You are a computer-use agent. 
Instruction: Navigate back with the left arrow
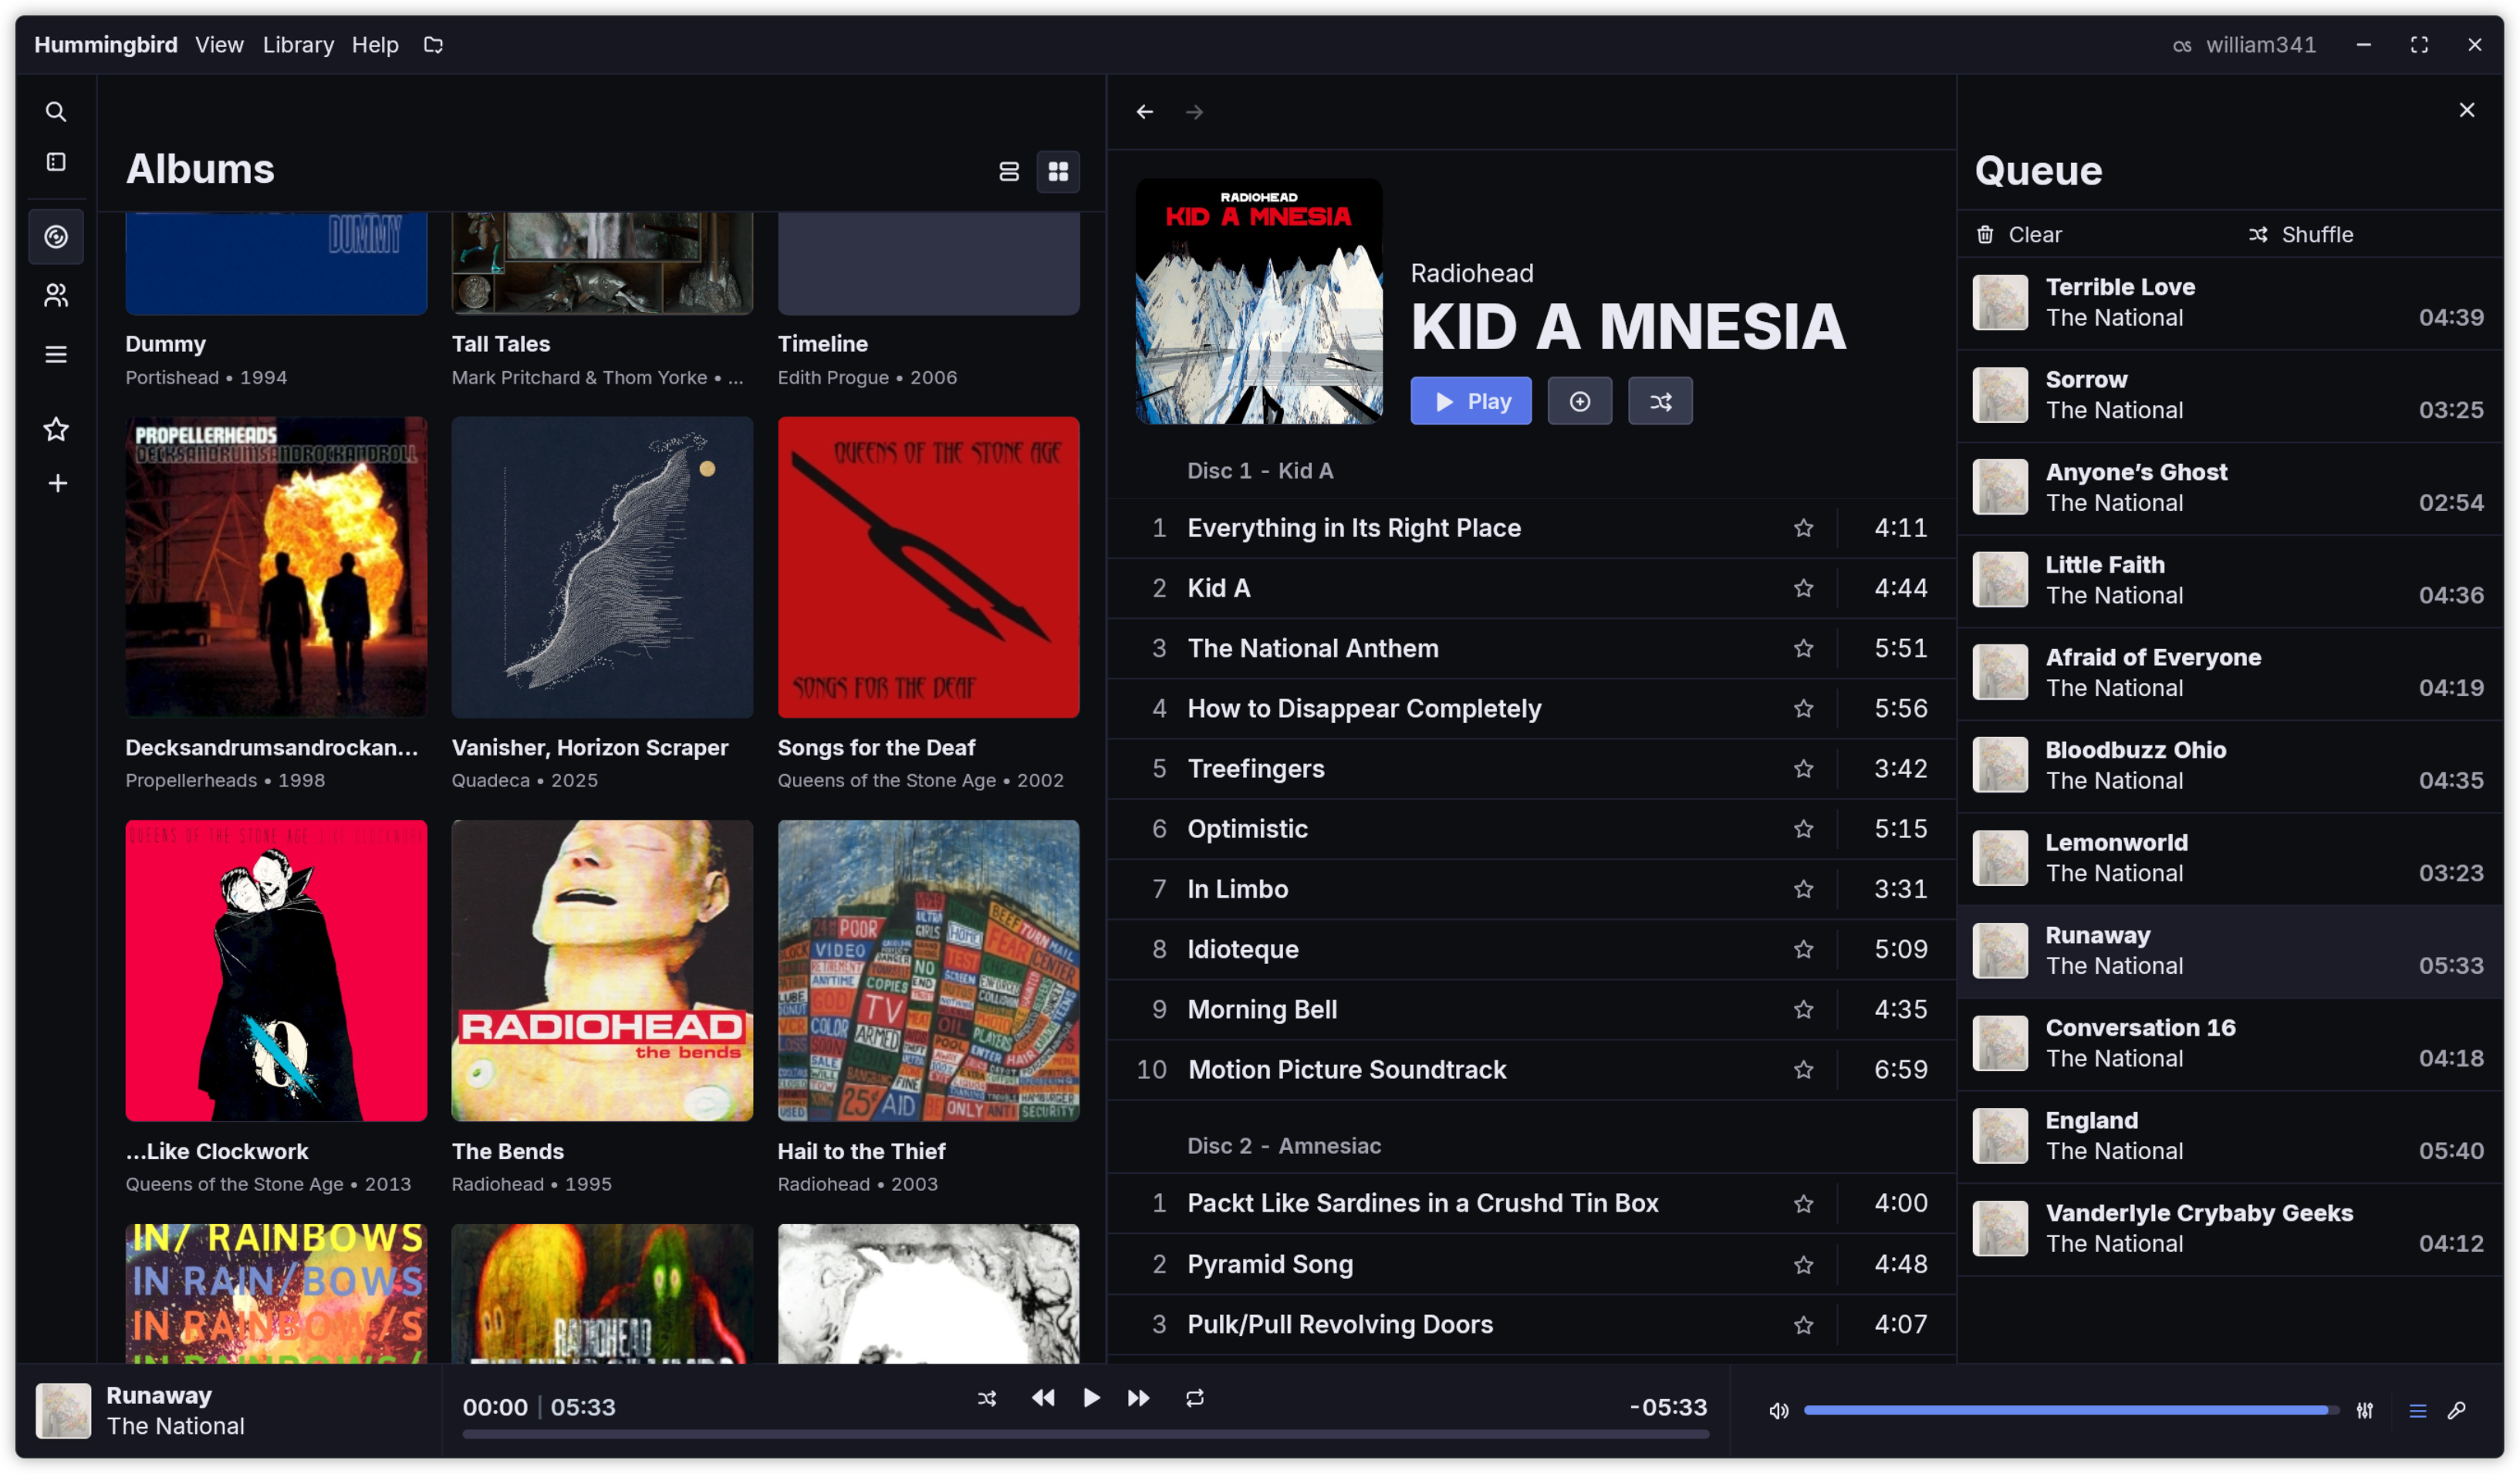click(1144, 111)
